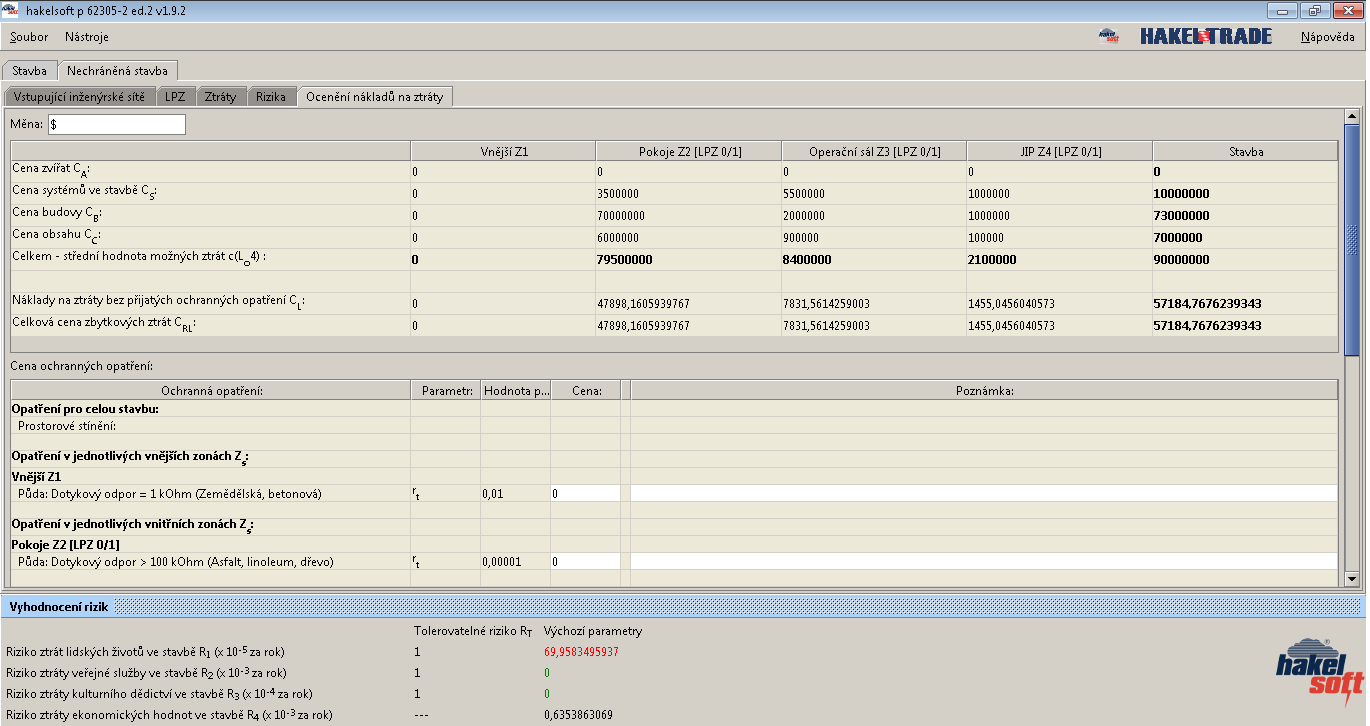Click the Poznámka column header
Viewport: 1370px width, 726px height.
(x=984, y=390)
